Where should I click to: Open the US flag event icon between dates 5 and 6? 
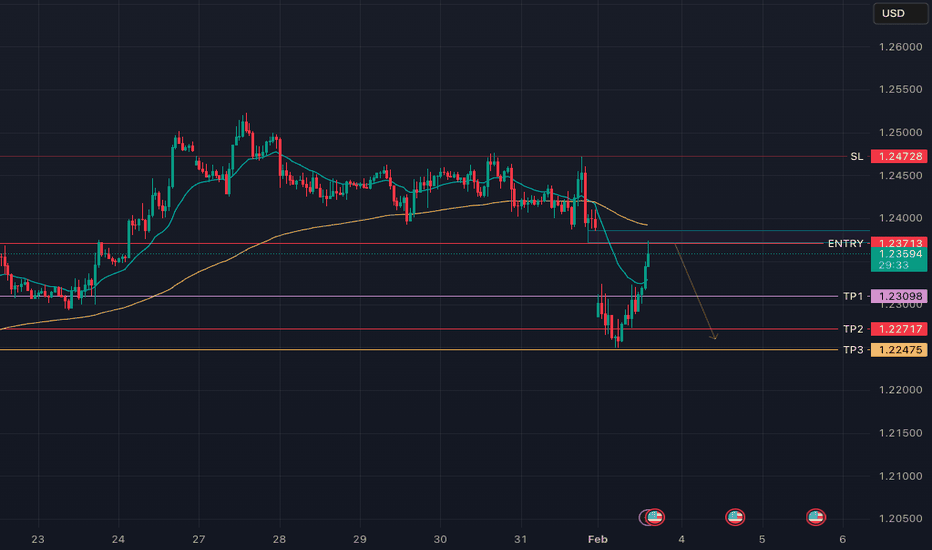pos(816,517)
